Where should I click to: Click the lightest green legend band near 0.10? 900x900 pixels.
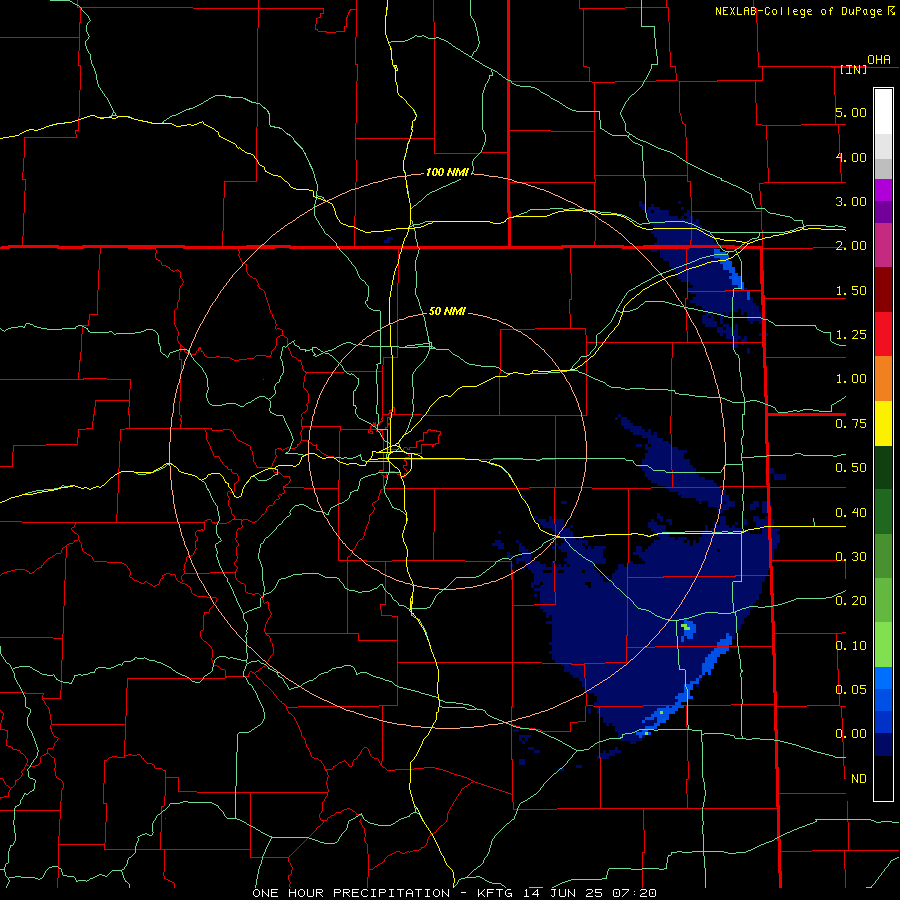[x=883, y=645]
